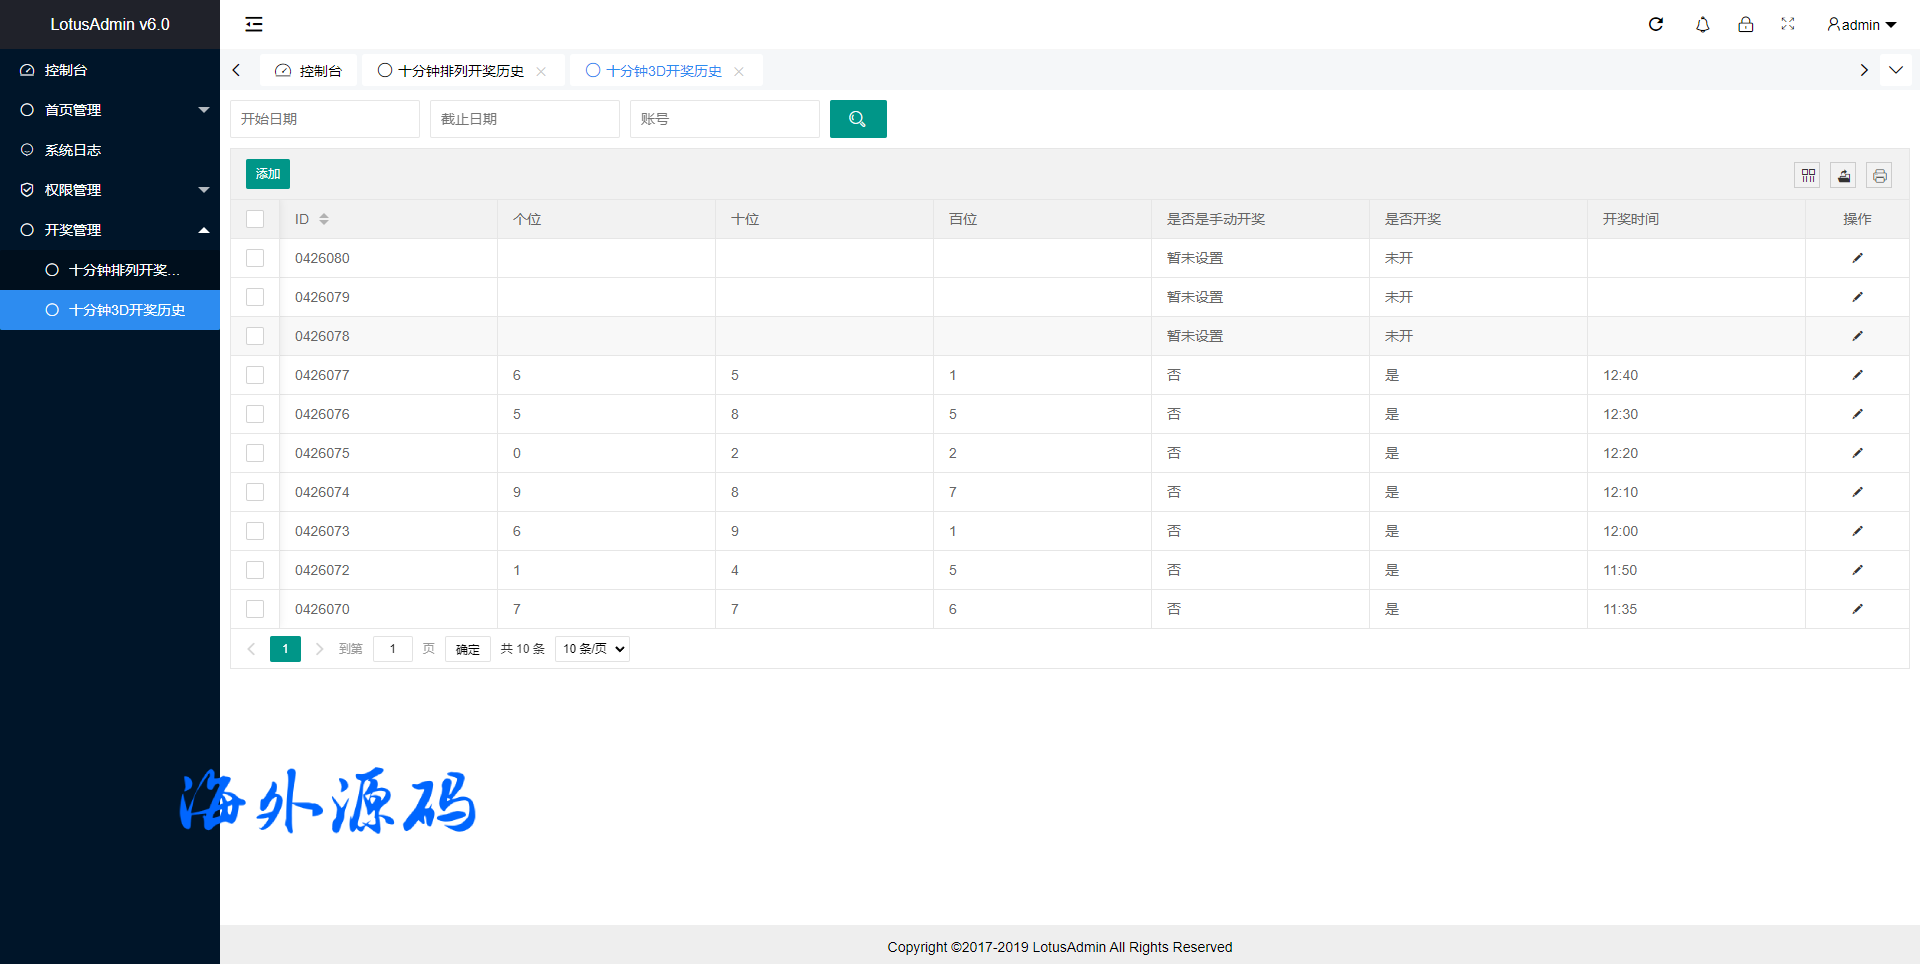Check the select-all header checkbox
Image resolution: width=1920 pixels, height=964 pixels.
click(255, 219)
